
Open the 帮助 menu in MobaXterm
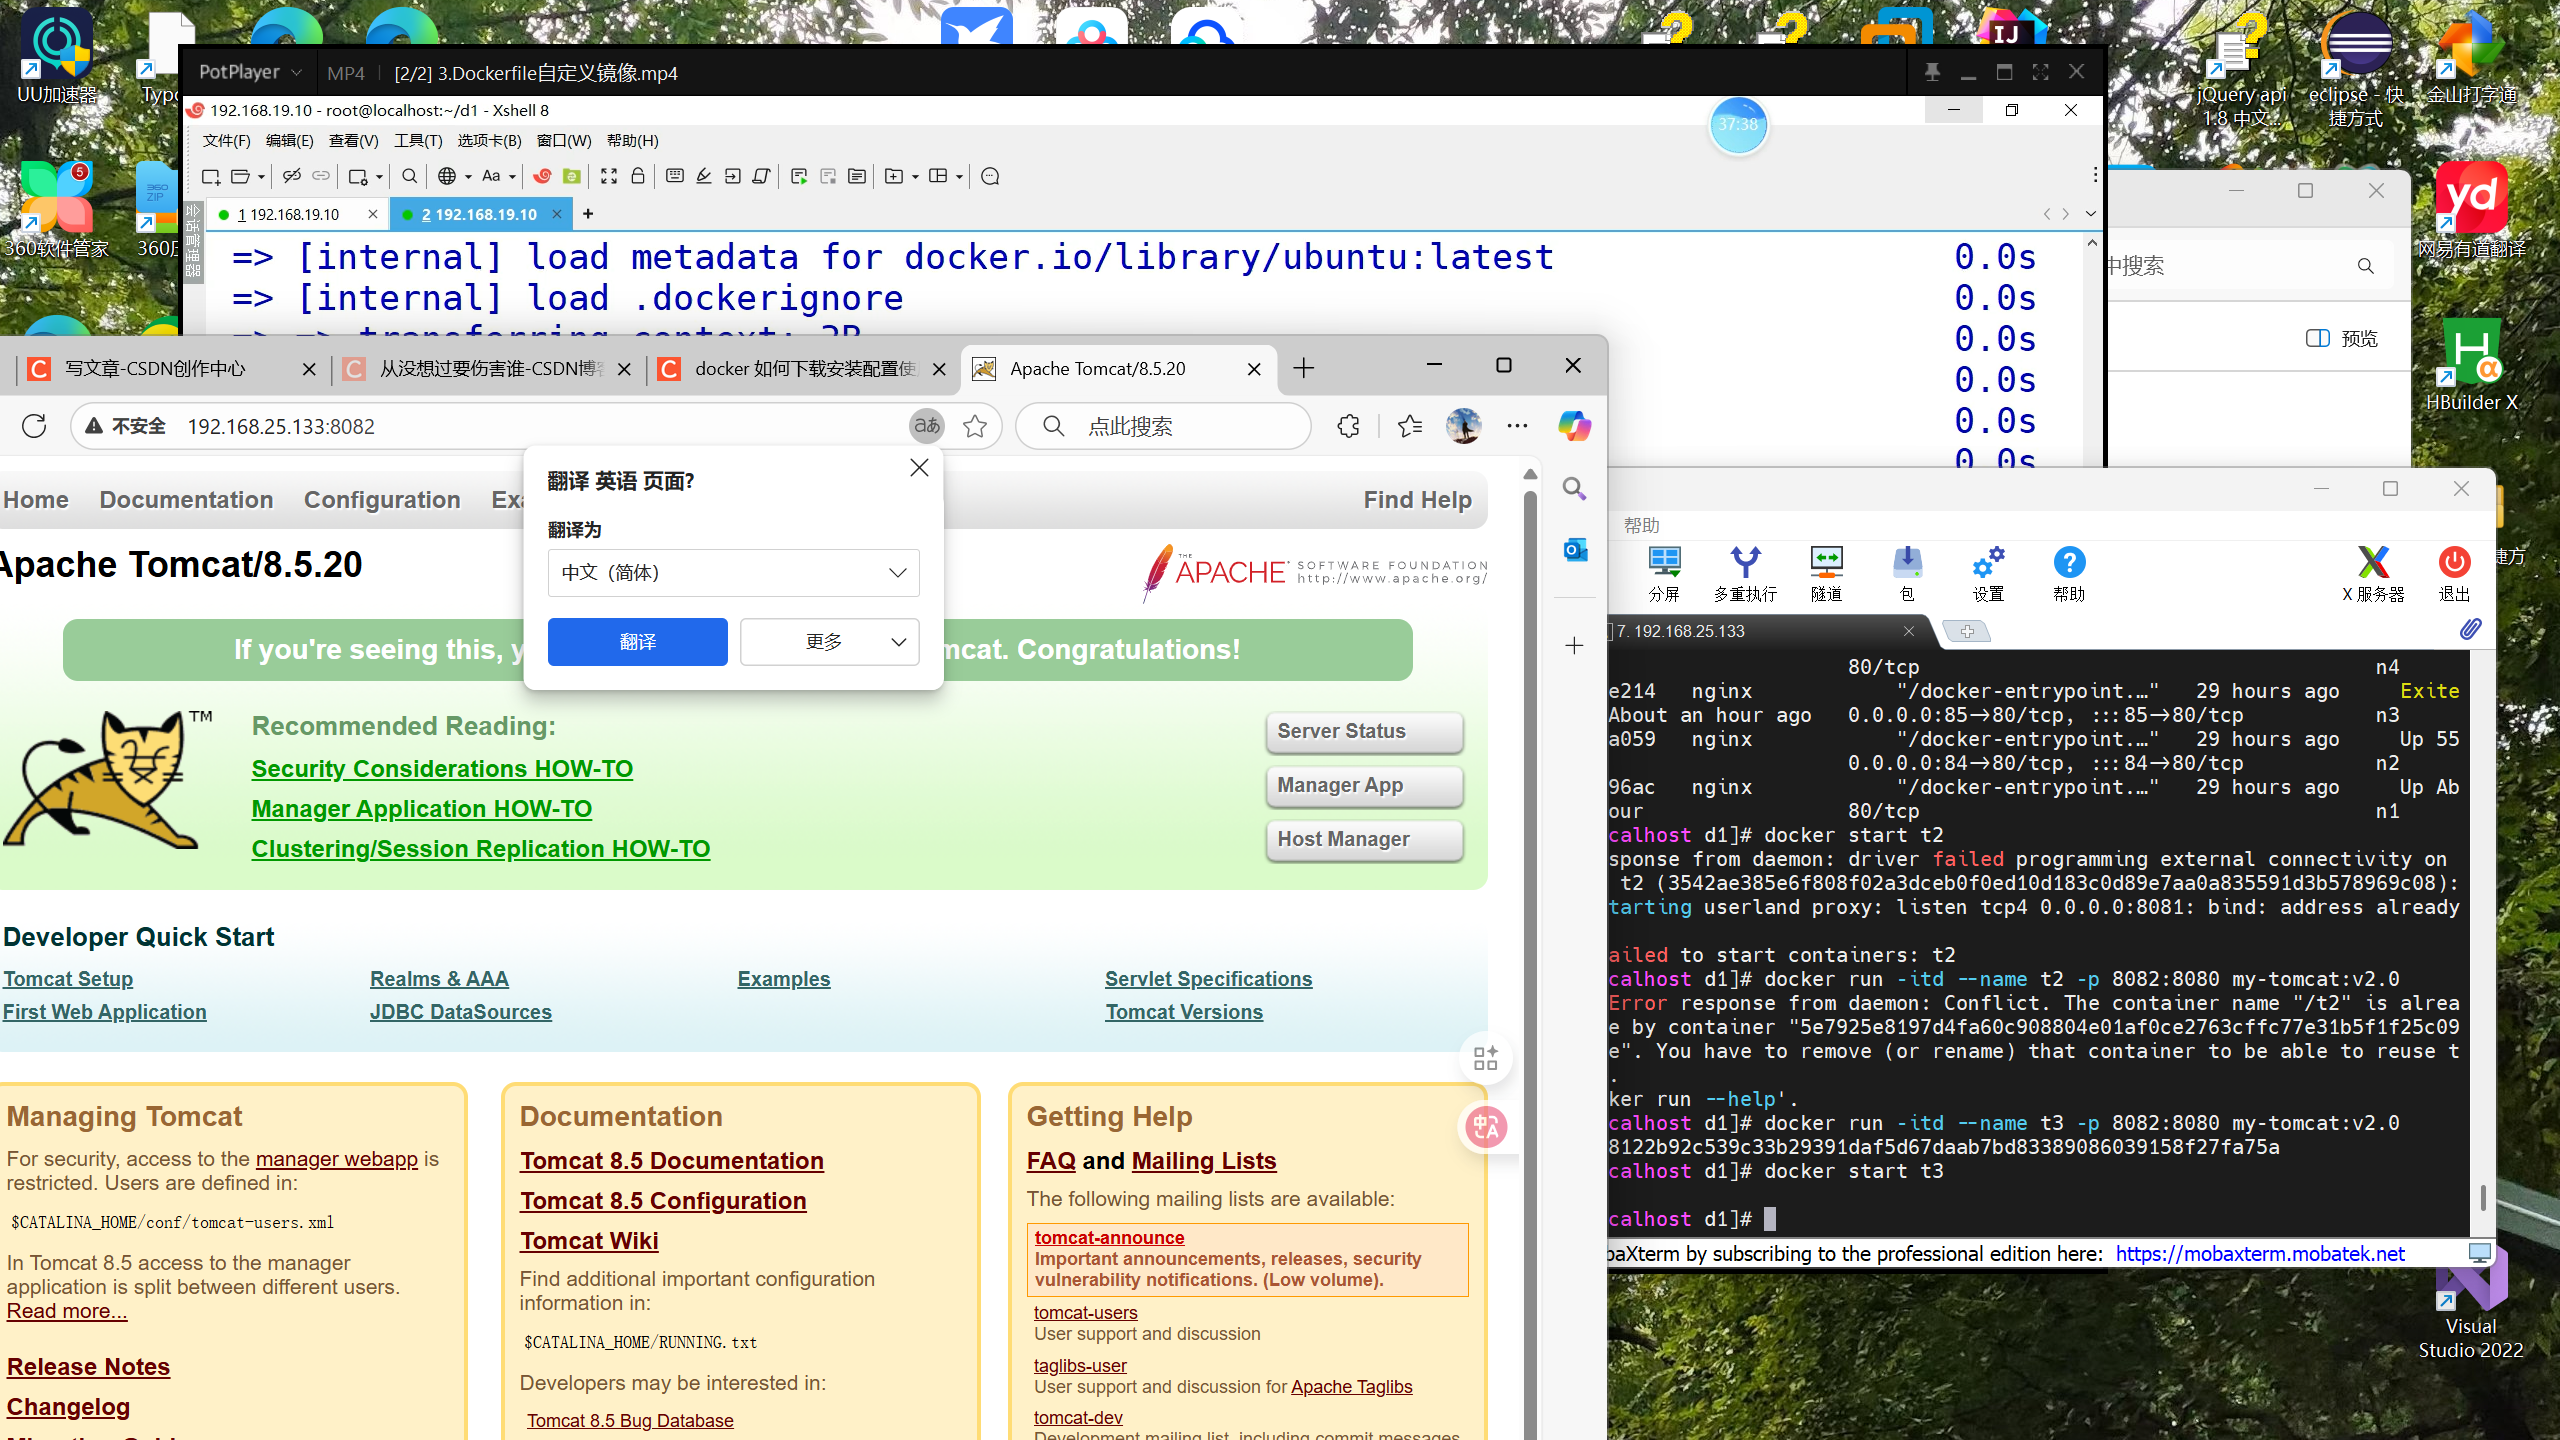[1641, 525]
